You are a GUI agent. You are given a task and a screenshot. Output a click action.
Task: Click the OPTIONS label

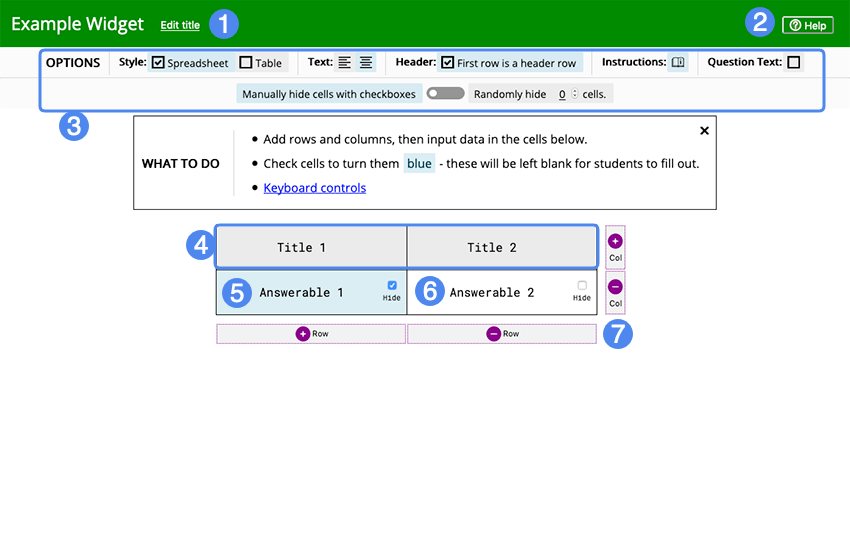click(73, 62)
